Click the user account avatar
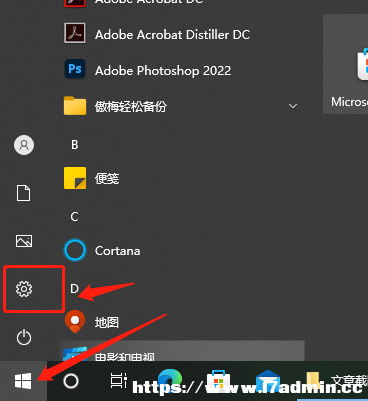Screen dimensions: 368x401 click(24, 145)
